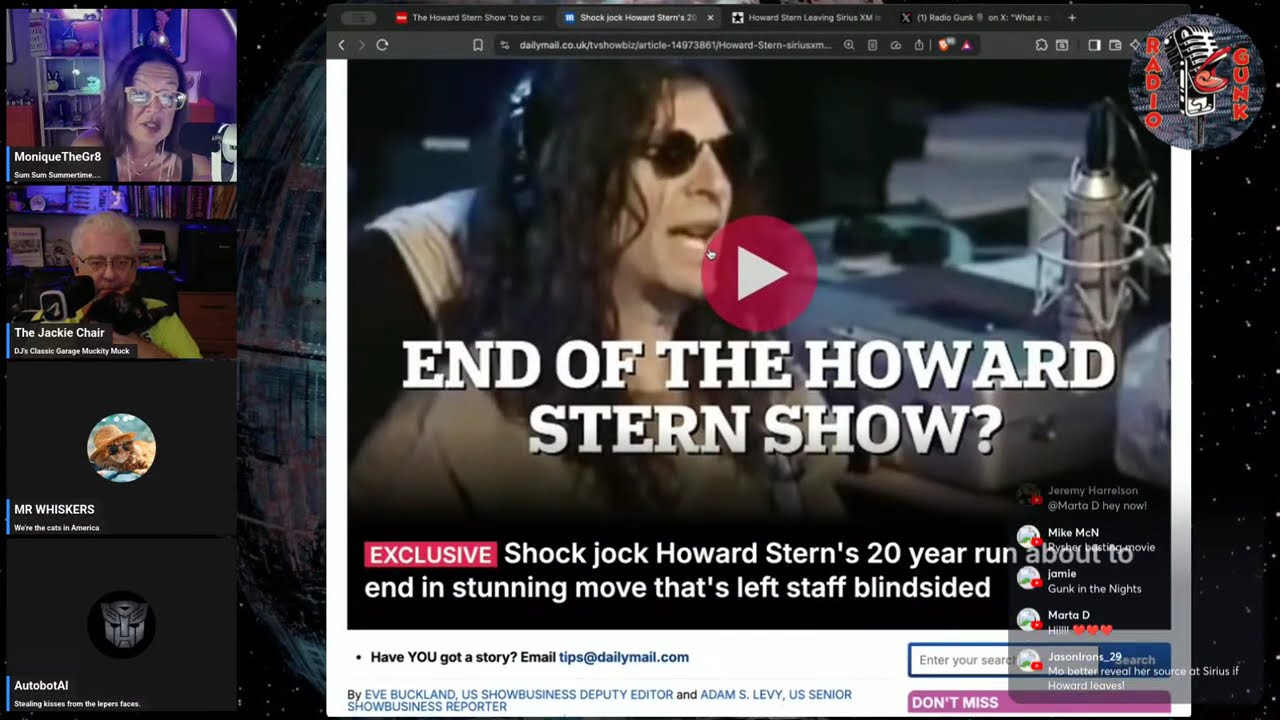The width and height of the screenshot is (1280, 720).
Task: Click the EXCLUSIVE red label
Action: point(430,555)
